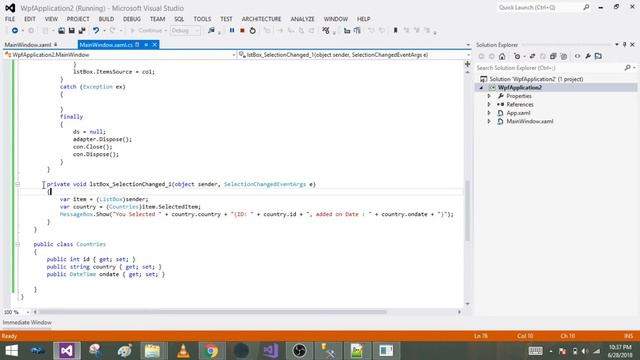Switch to the MainWindow.xaml tab
Screen dimensions: 640x360
28,44
